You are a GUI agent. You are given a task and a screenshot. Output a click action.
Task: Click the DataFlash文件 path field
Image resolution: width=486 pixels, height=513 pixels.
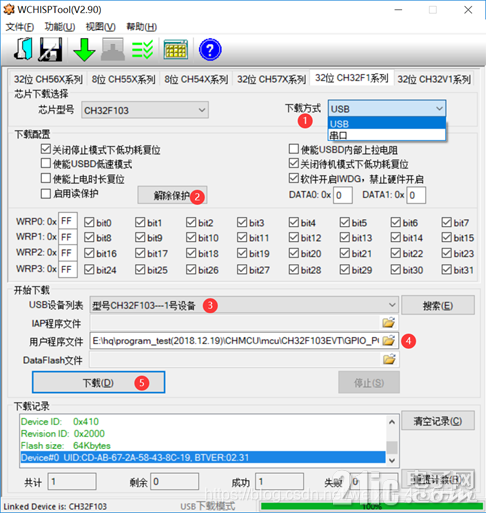point(235,359)
